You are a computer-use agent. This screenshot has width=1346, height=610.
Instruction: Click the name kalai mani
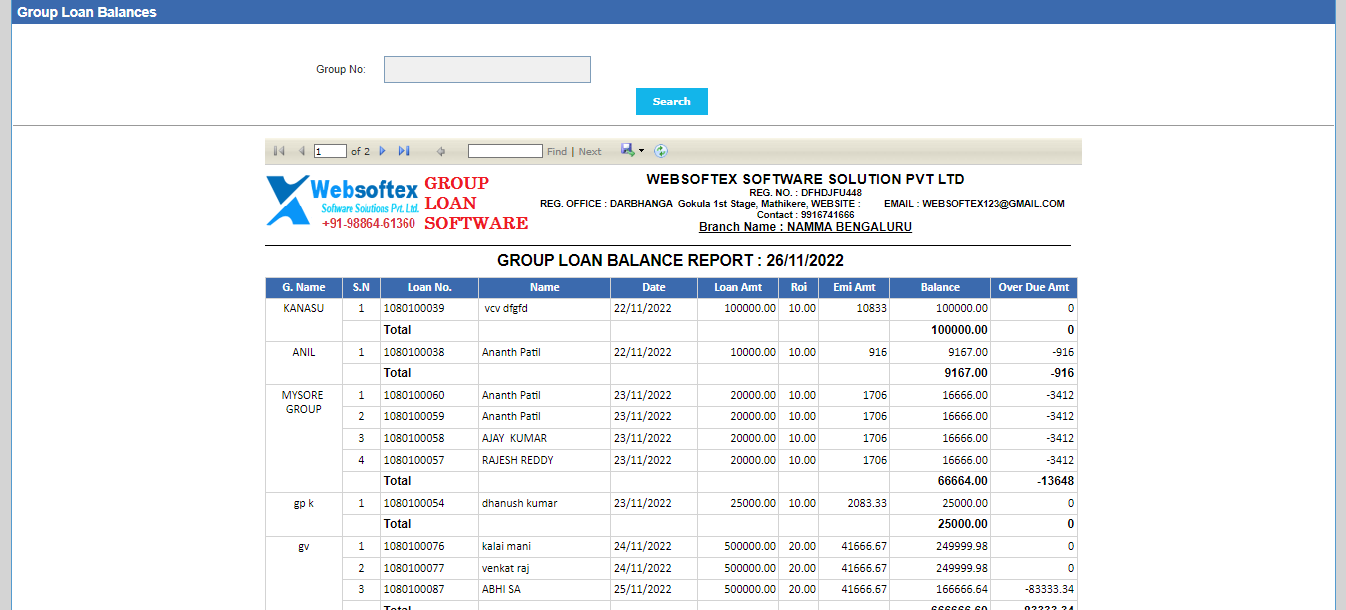506,546
